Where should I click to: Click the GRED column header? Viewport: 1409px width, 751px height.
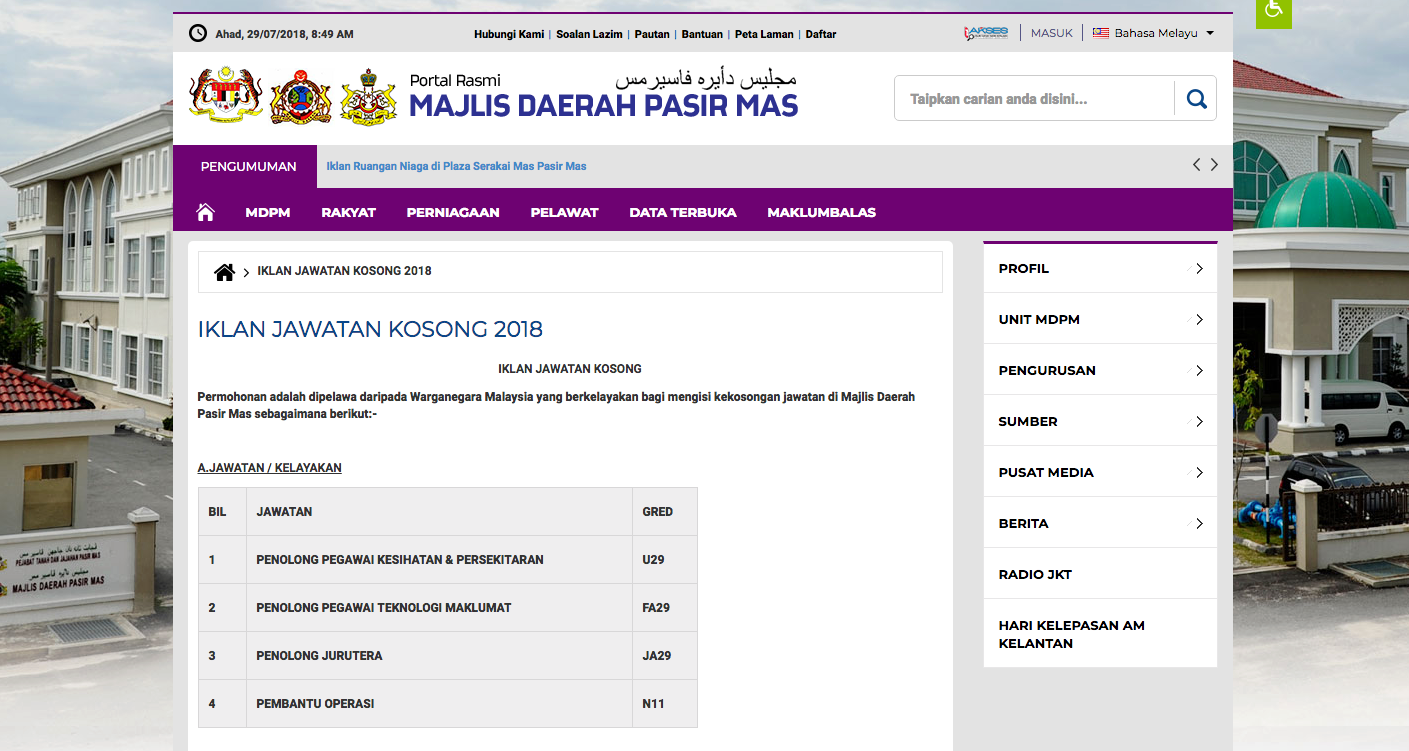[x=665, y=512]
